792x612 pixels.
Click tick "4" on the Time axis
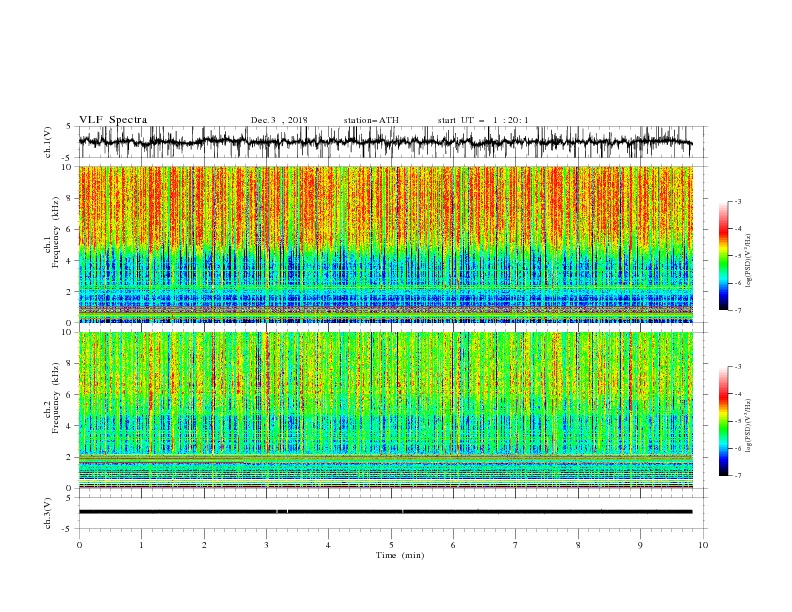(x=328, y=545)
